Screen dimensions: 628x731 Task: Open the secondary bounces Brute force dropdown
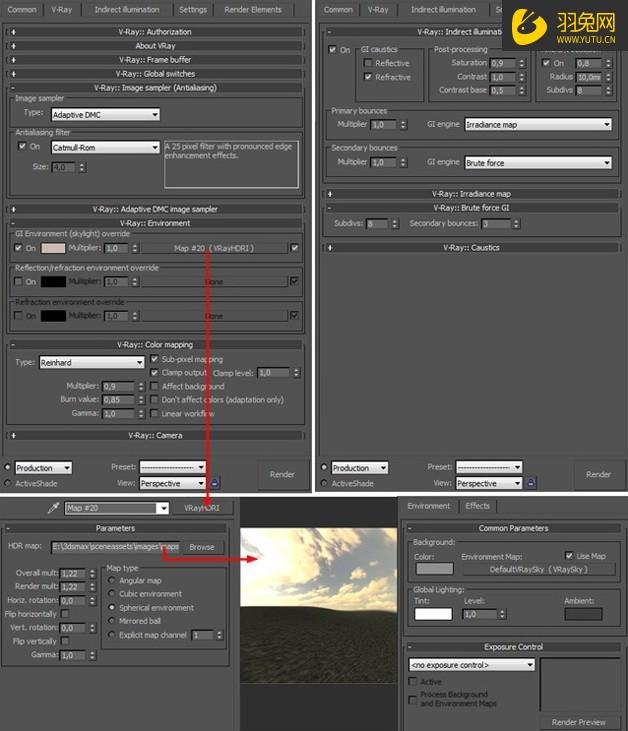click(538, 163)
